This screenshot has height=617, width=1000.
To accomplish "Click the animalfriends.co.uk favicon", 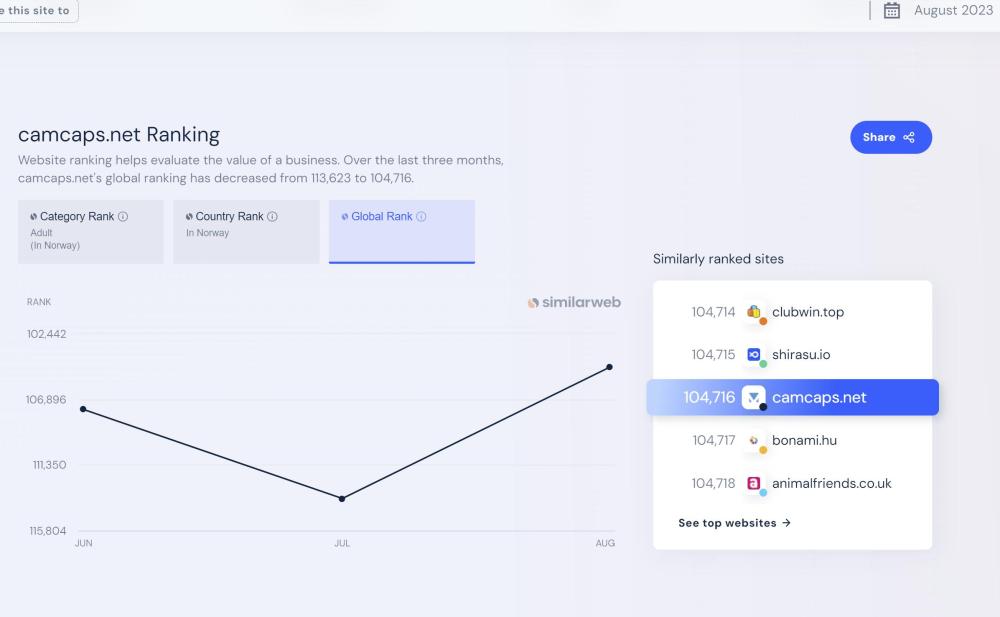I will point(754,483).
